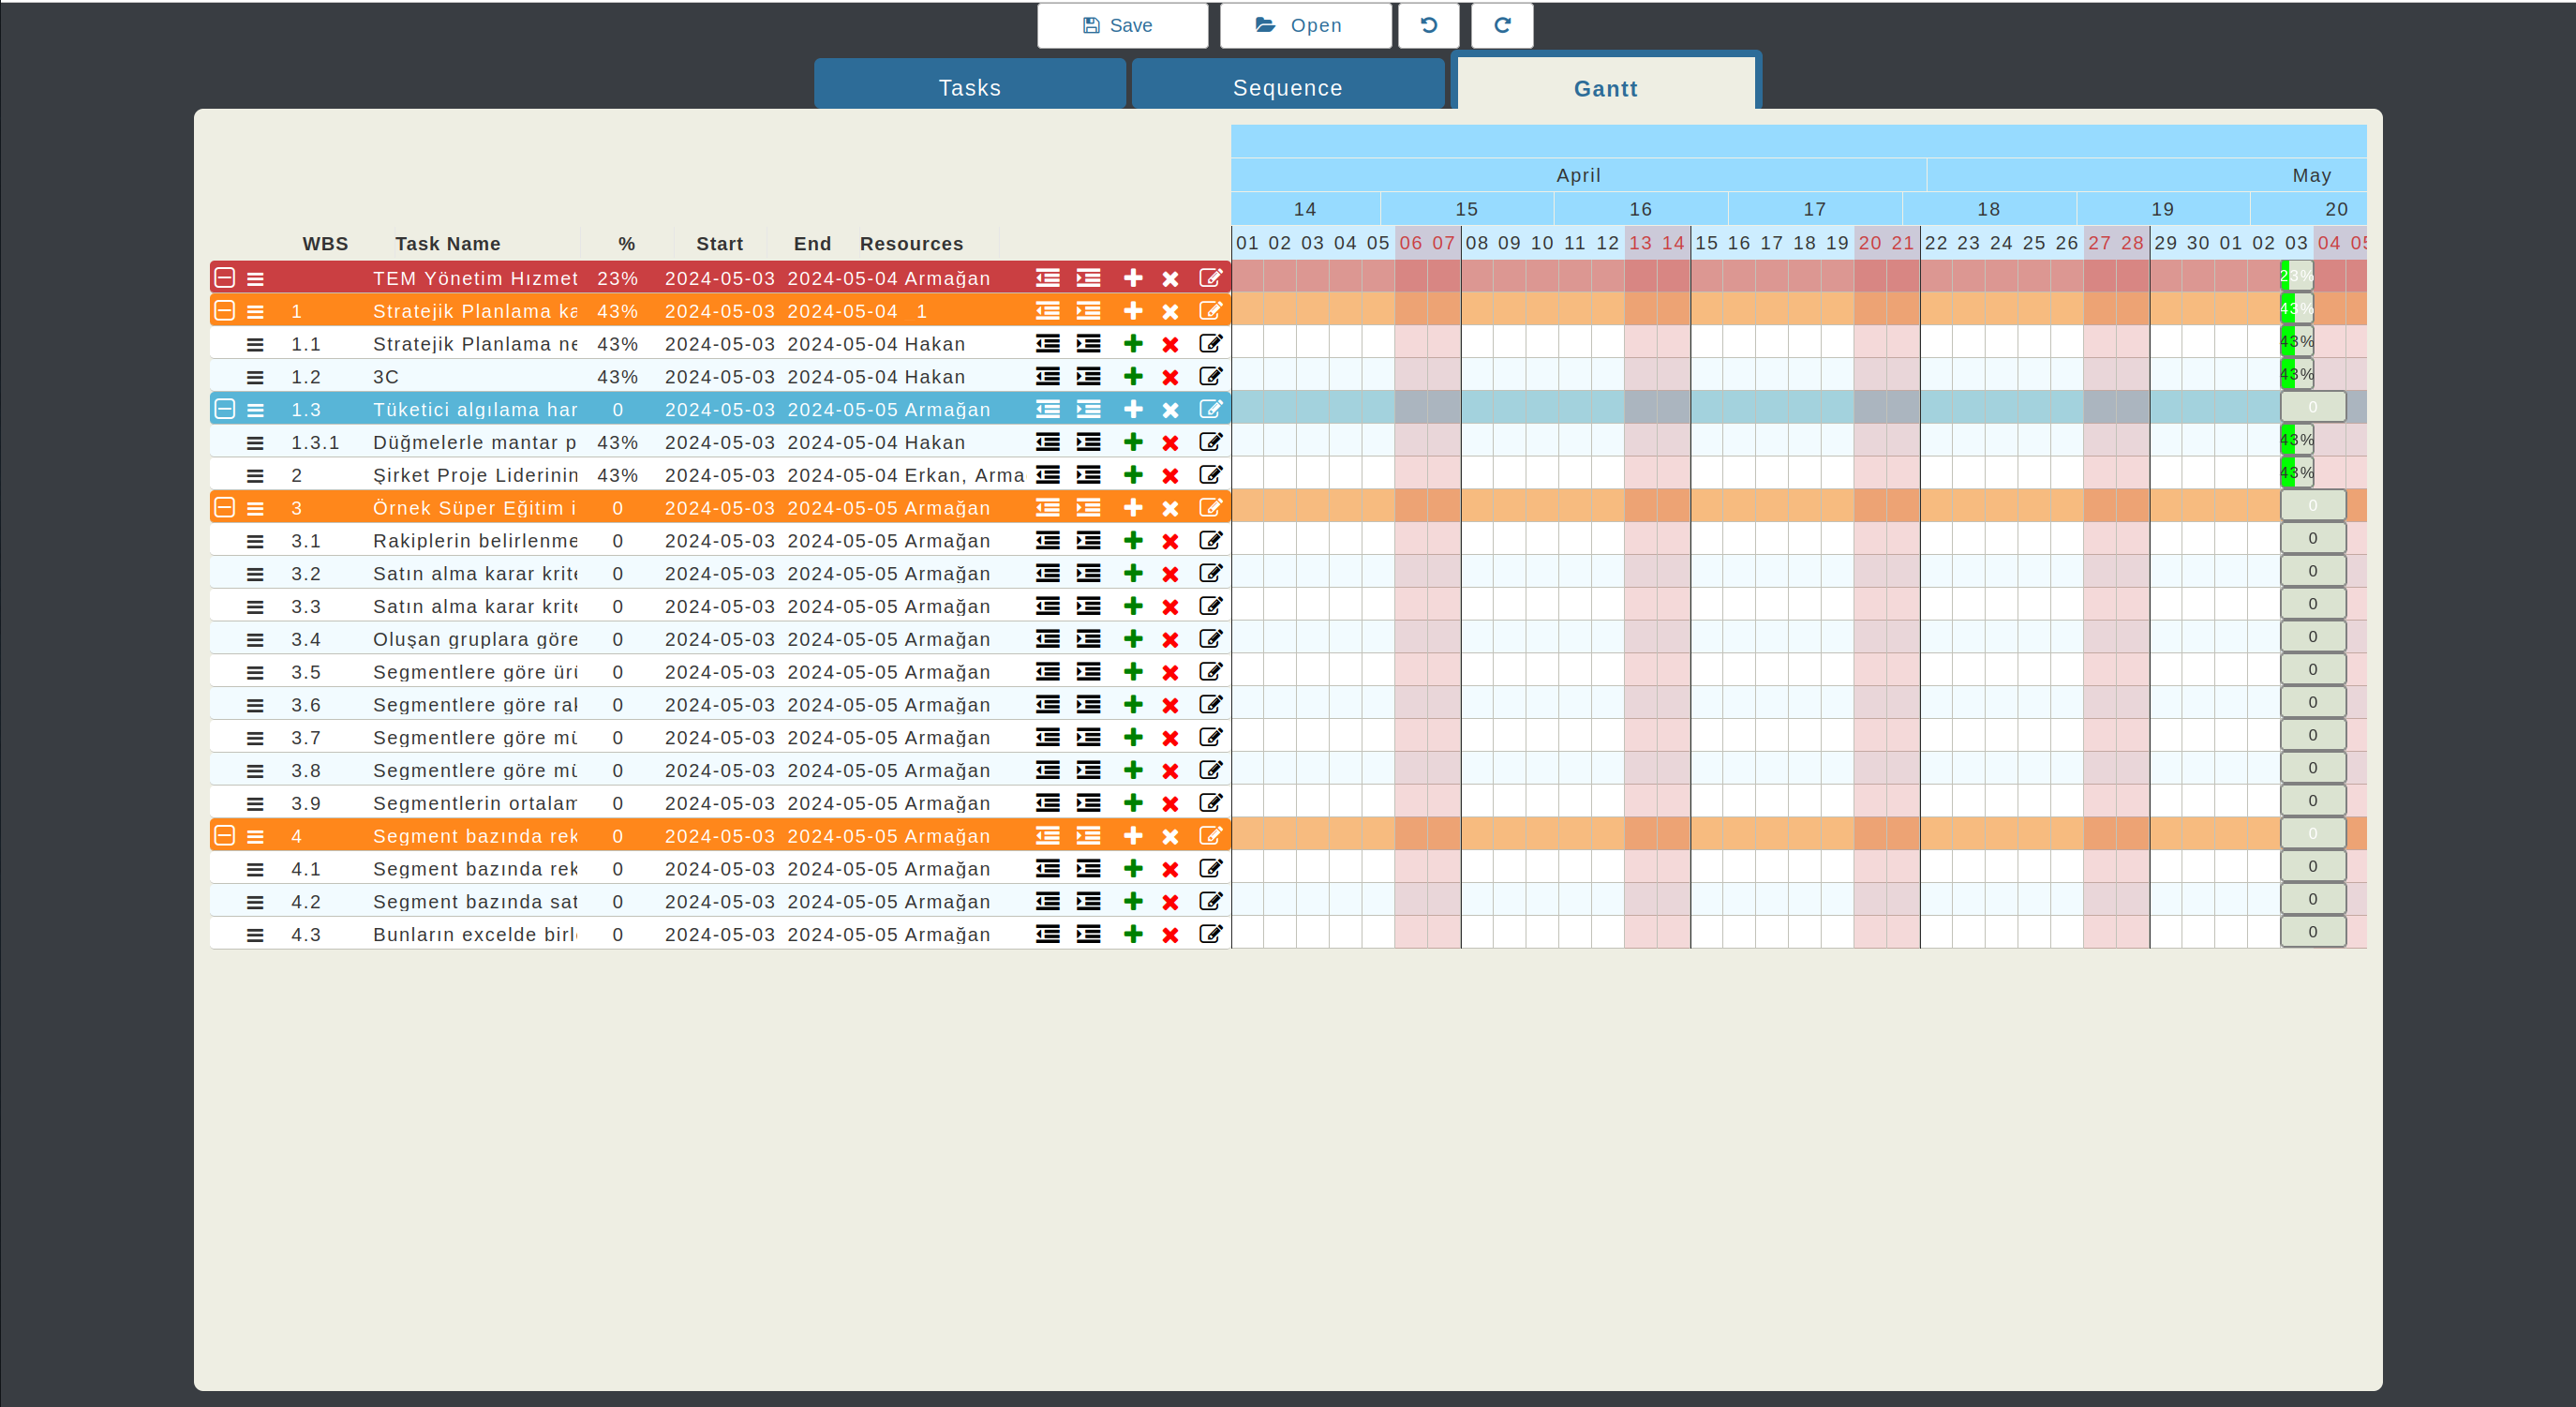Edit task 2 Şirket Proje Liderinin
This screenshot has height=1407, width=2576.
[x=1210, y=475]
